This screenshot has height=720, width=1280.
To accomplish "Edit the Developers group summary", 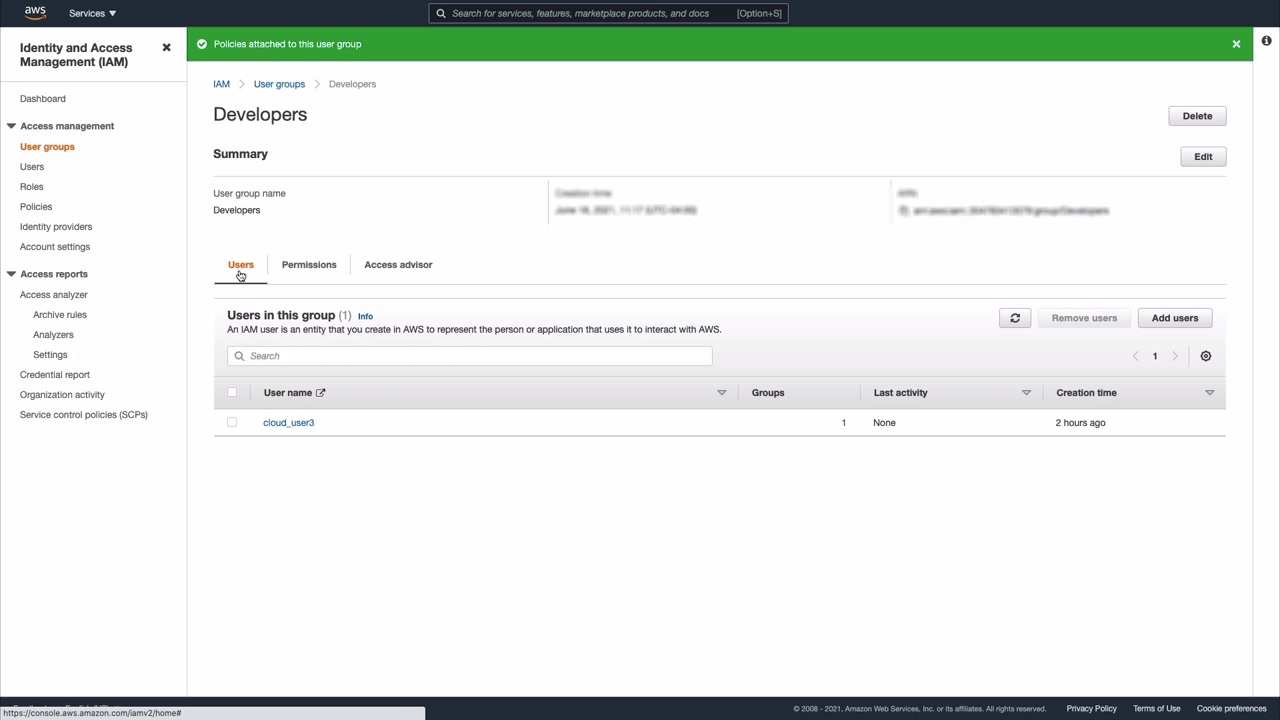I will 1203,157.
